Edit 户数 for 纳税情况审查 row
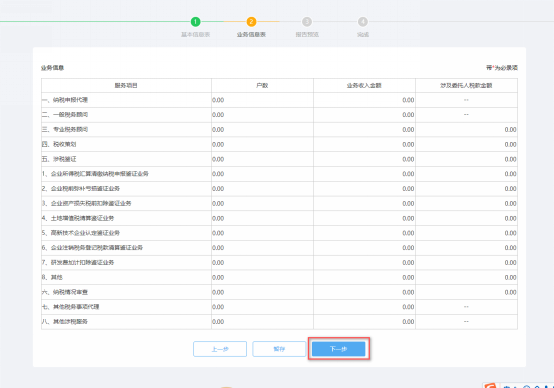This screenshot has height=388, width=554. point(262,292)
